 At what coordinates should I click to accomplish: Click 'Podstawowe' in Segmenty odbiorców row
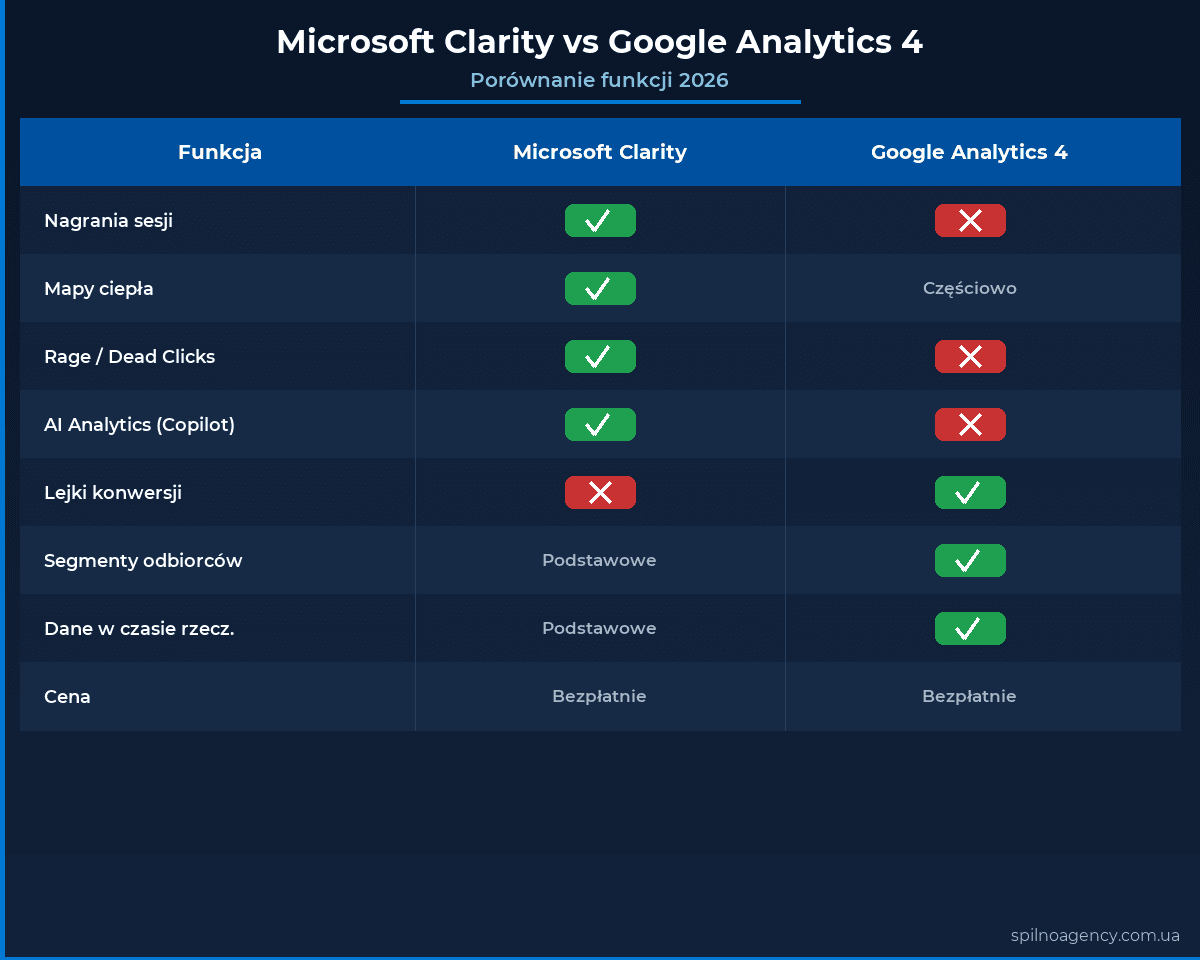[600, 560]
